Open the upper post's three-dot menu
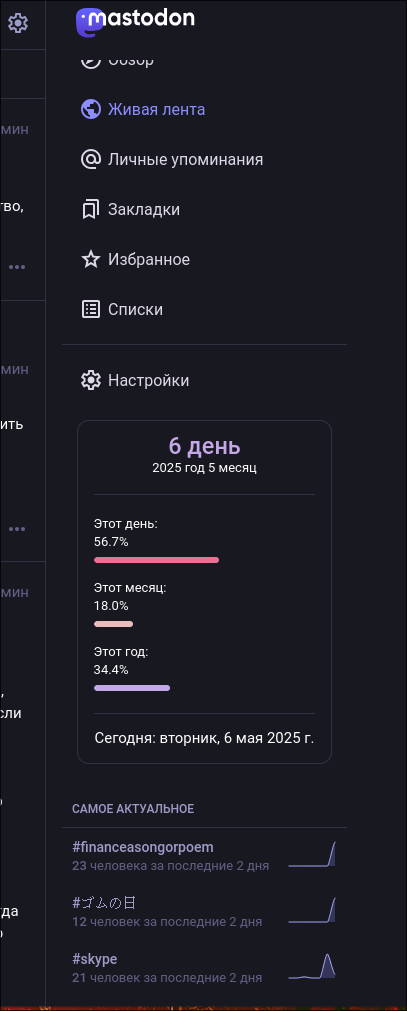This screenshot has height=1011, width=407. point(17,266)
